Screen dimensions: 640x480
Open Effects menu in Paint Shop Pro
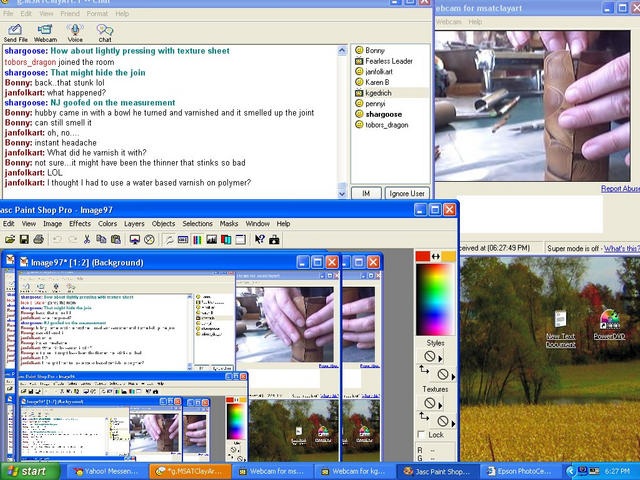tap(80, 224)
